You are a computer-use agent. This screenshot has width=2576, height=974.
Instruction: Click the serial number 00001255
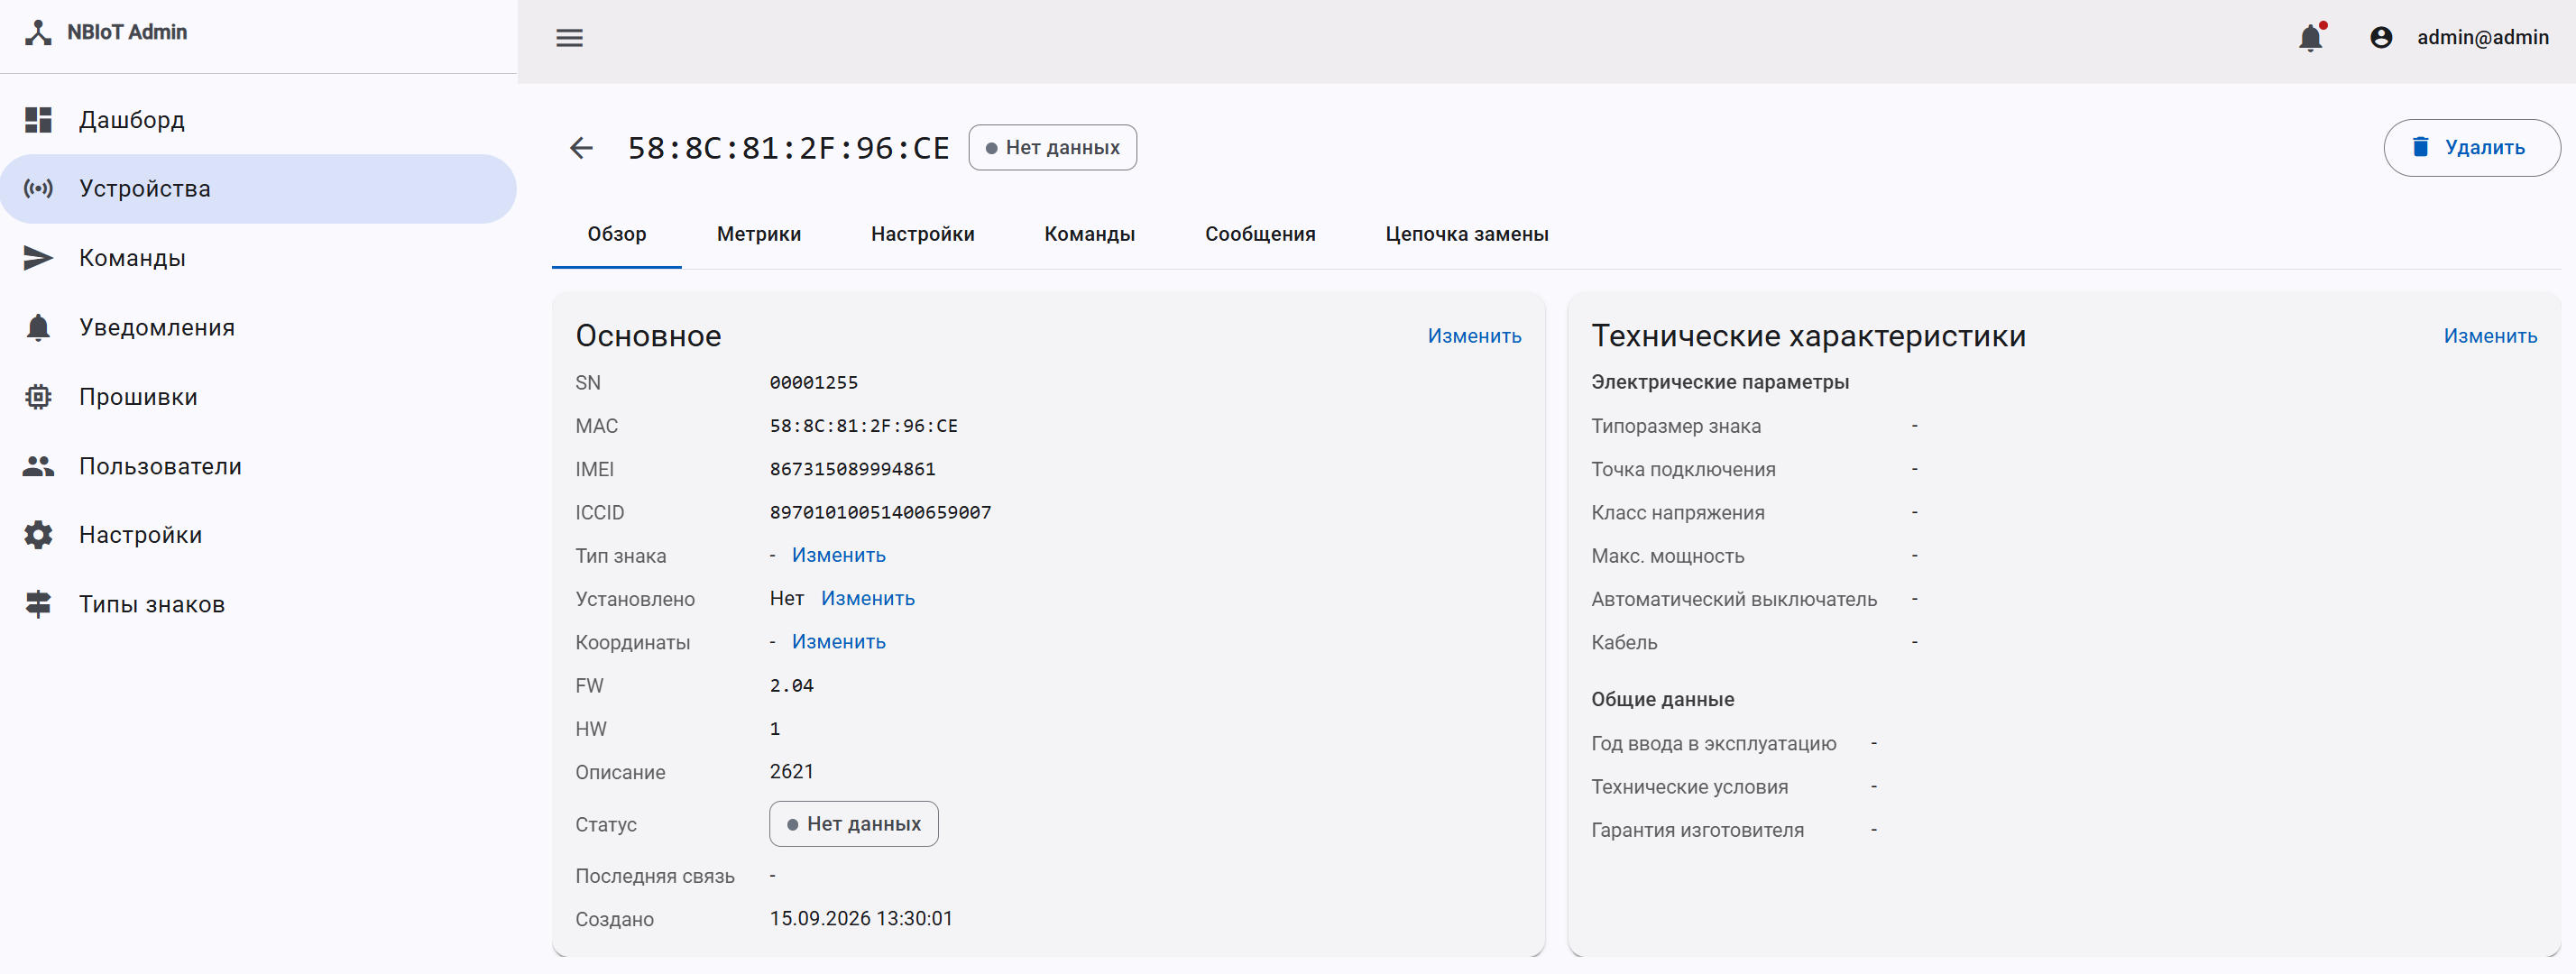(813, 383)
